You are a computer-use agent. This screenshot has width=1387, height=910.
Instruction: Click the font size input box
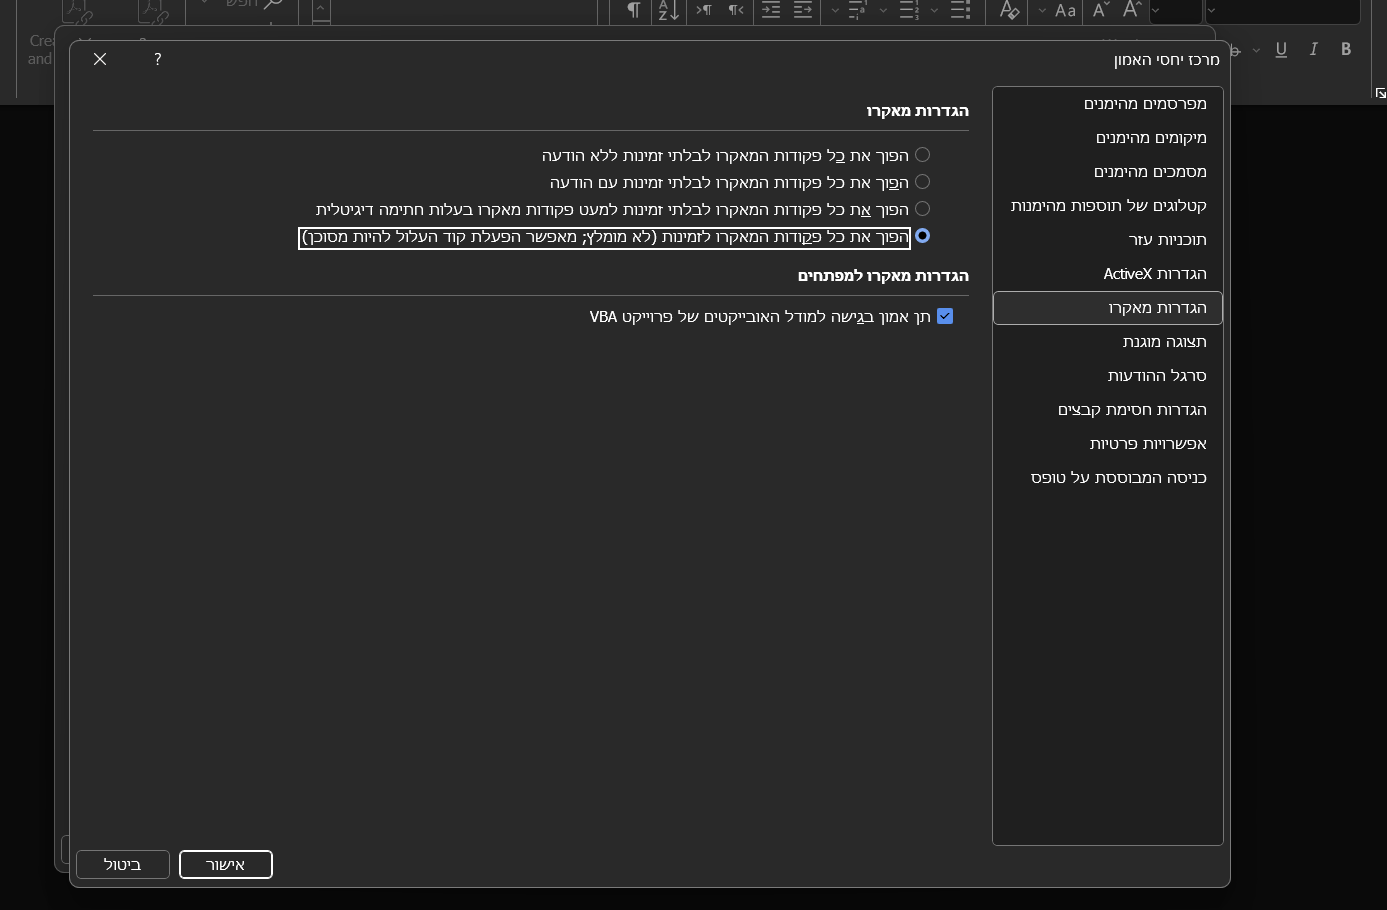[x=1176, y=11]
